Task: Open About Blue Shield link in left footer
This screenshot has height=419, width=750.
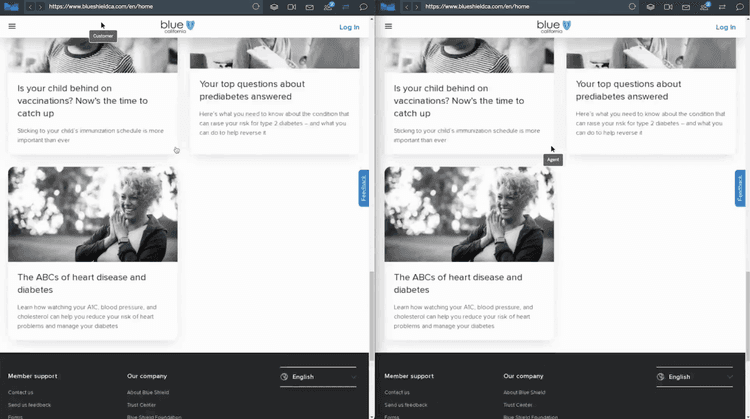Action: point(146,392)
